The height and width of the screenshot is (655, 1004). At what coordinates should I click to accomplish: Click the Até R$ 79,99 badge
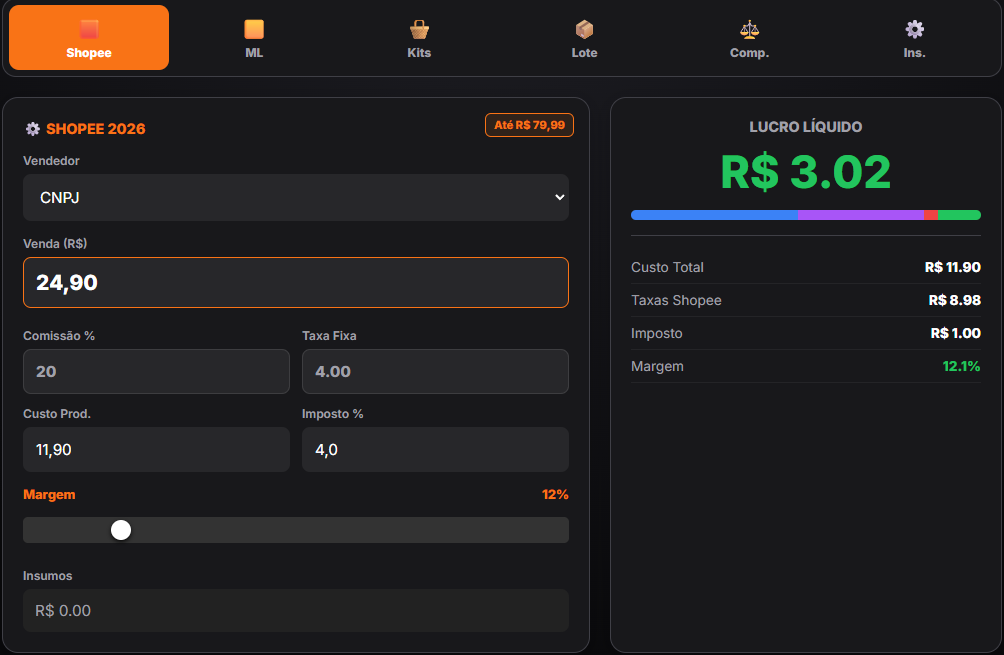[529, 125]
